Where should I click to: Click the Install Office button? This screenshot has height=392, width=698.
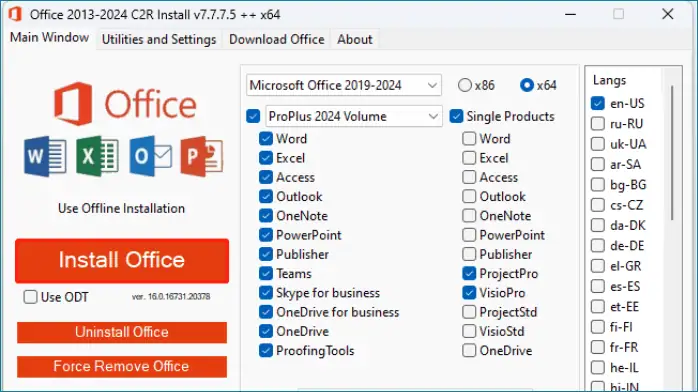pyautogui.click(x=122, y=261)
